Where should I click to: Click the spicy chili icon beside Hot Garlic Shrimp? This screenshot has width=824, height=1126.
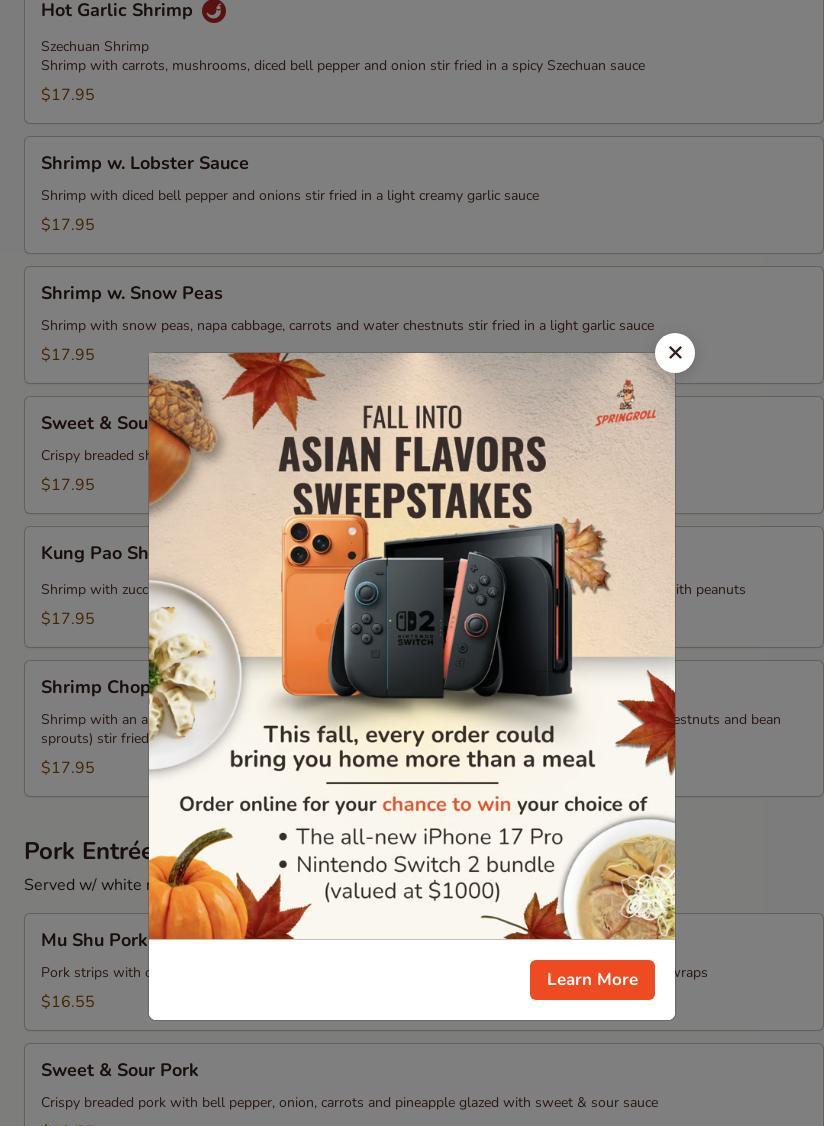[213, 11]
